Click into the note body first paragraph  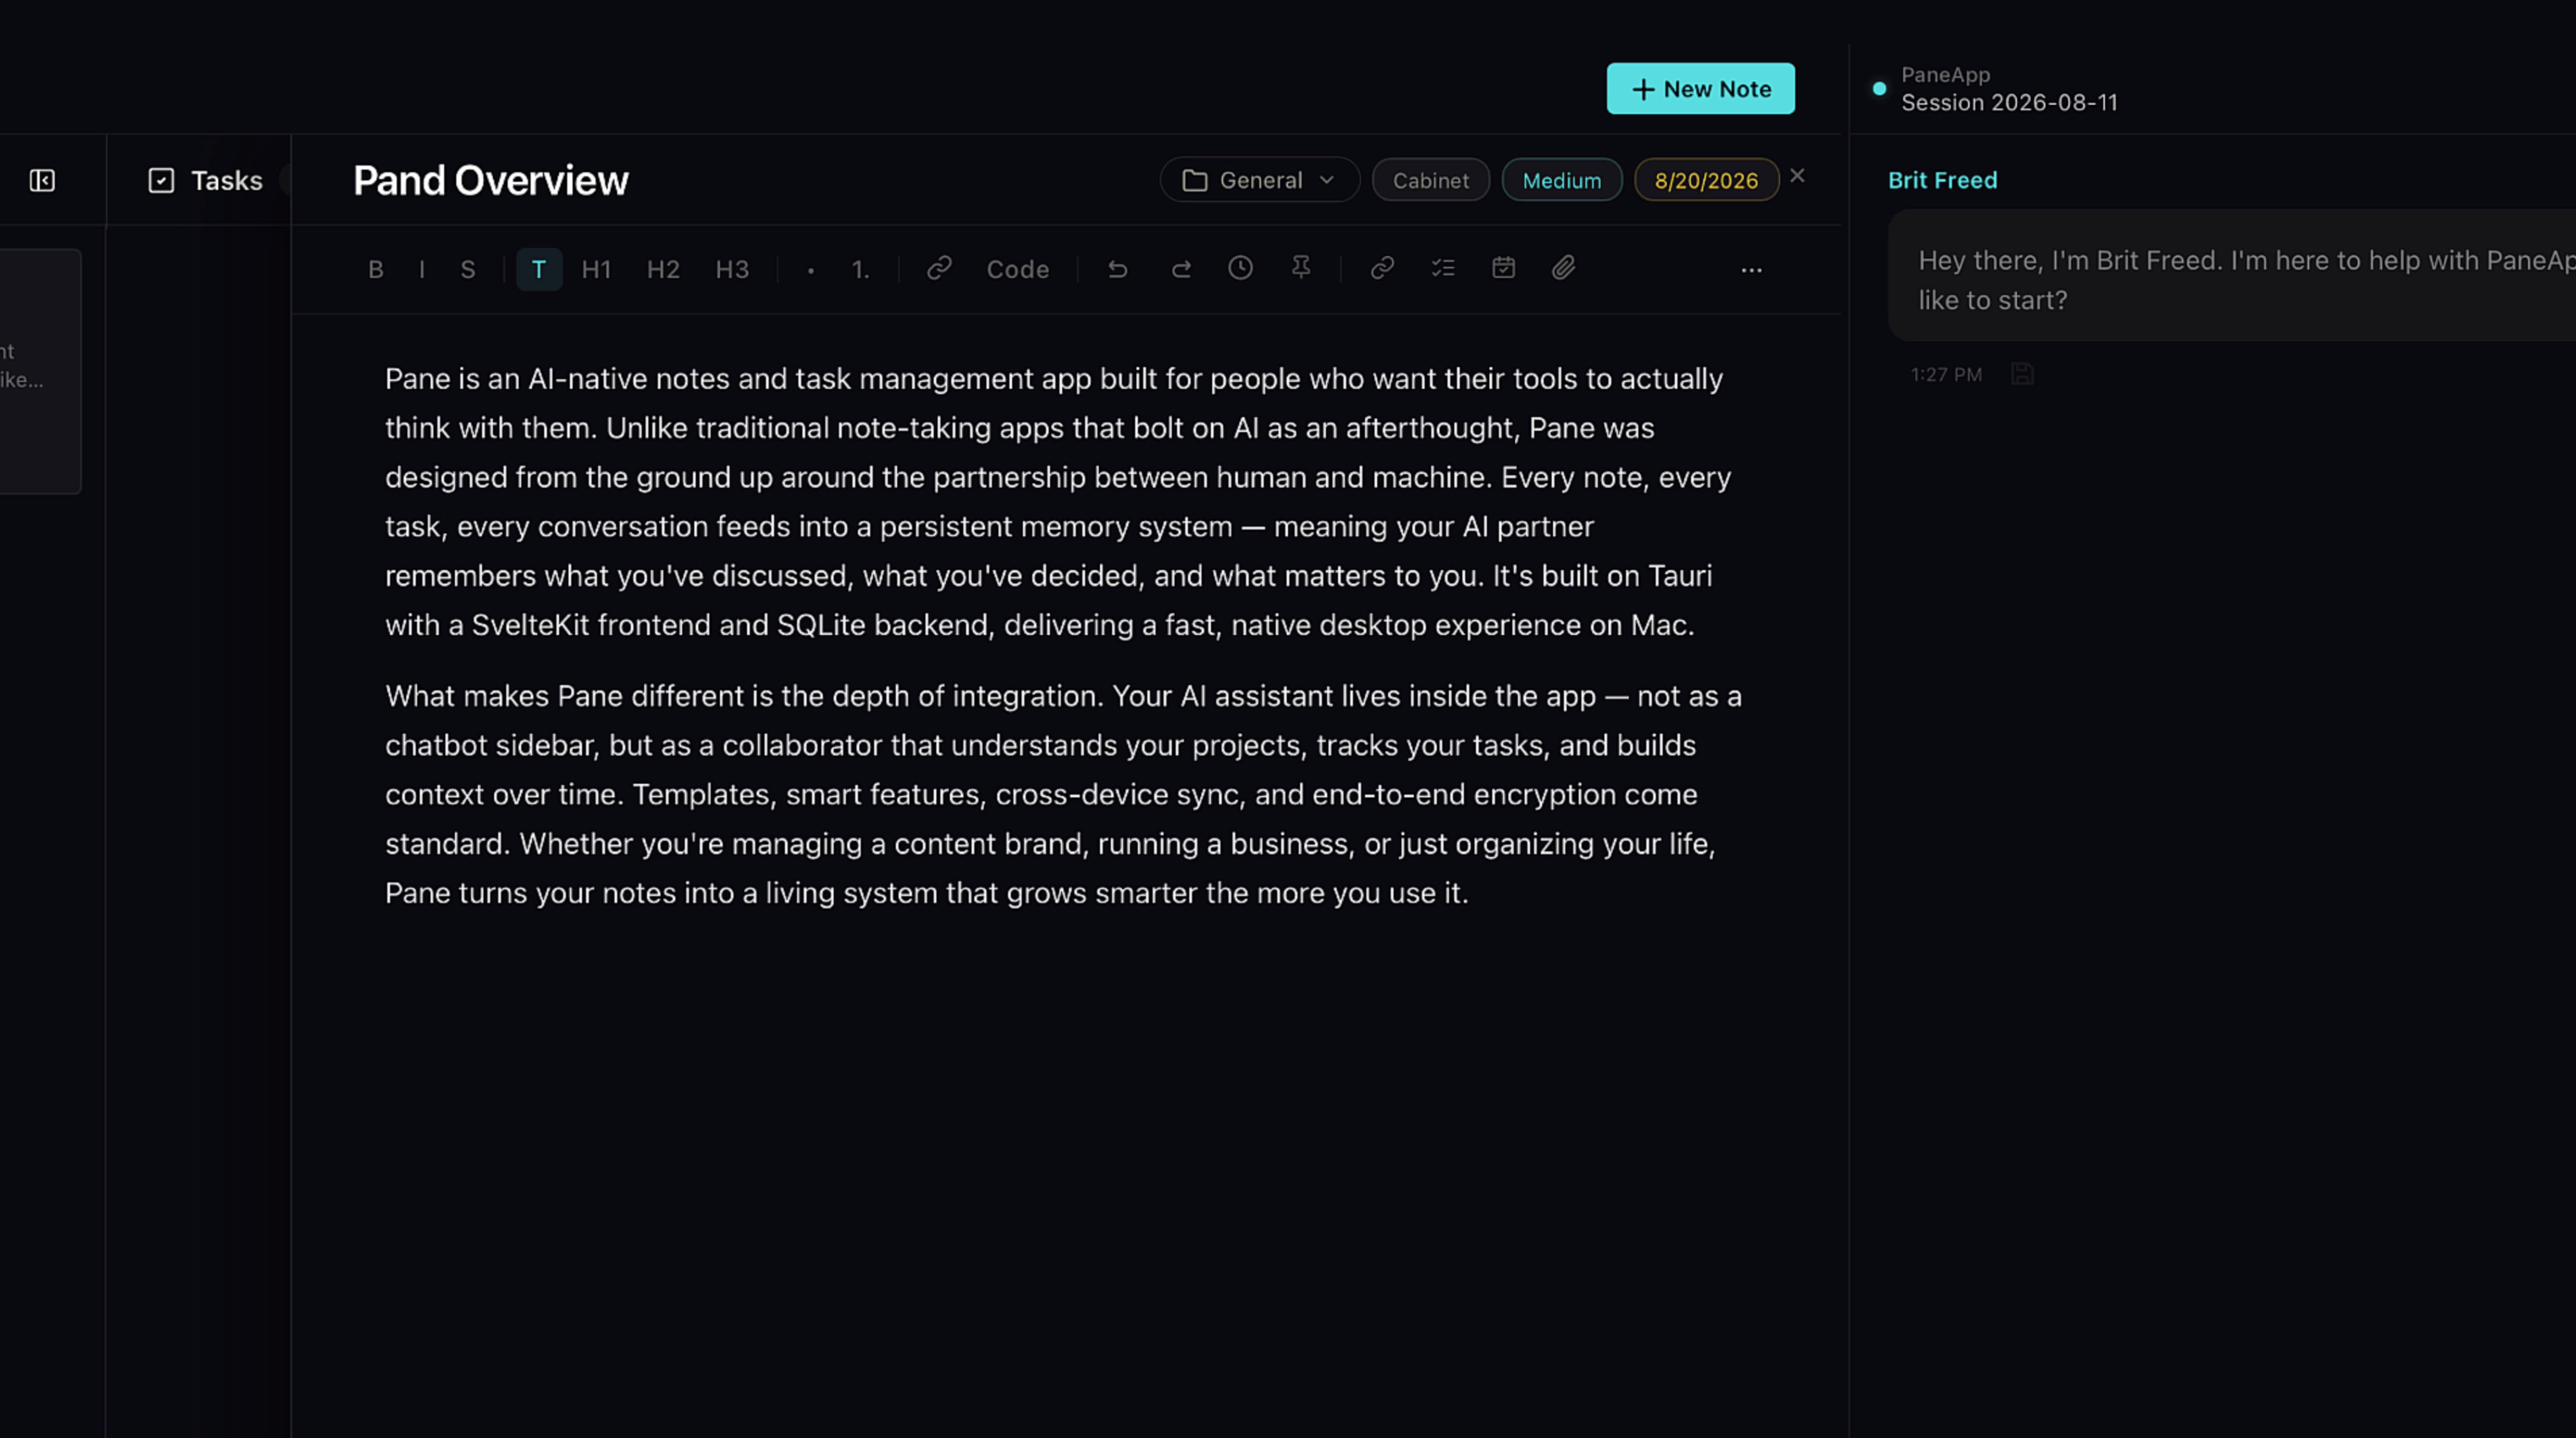coord(1058,501)
